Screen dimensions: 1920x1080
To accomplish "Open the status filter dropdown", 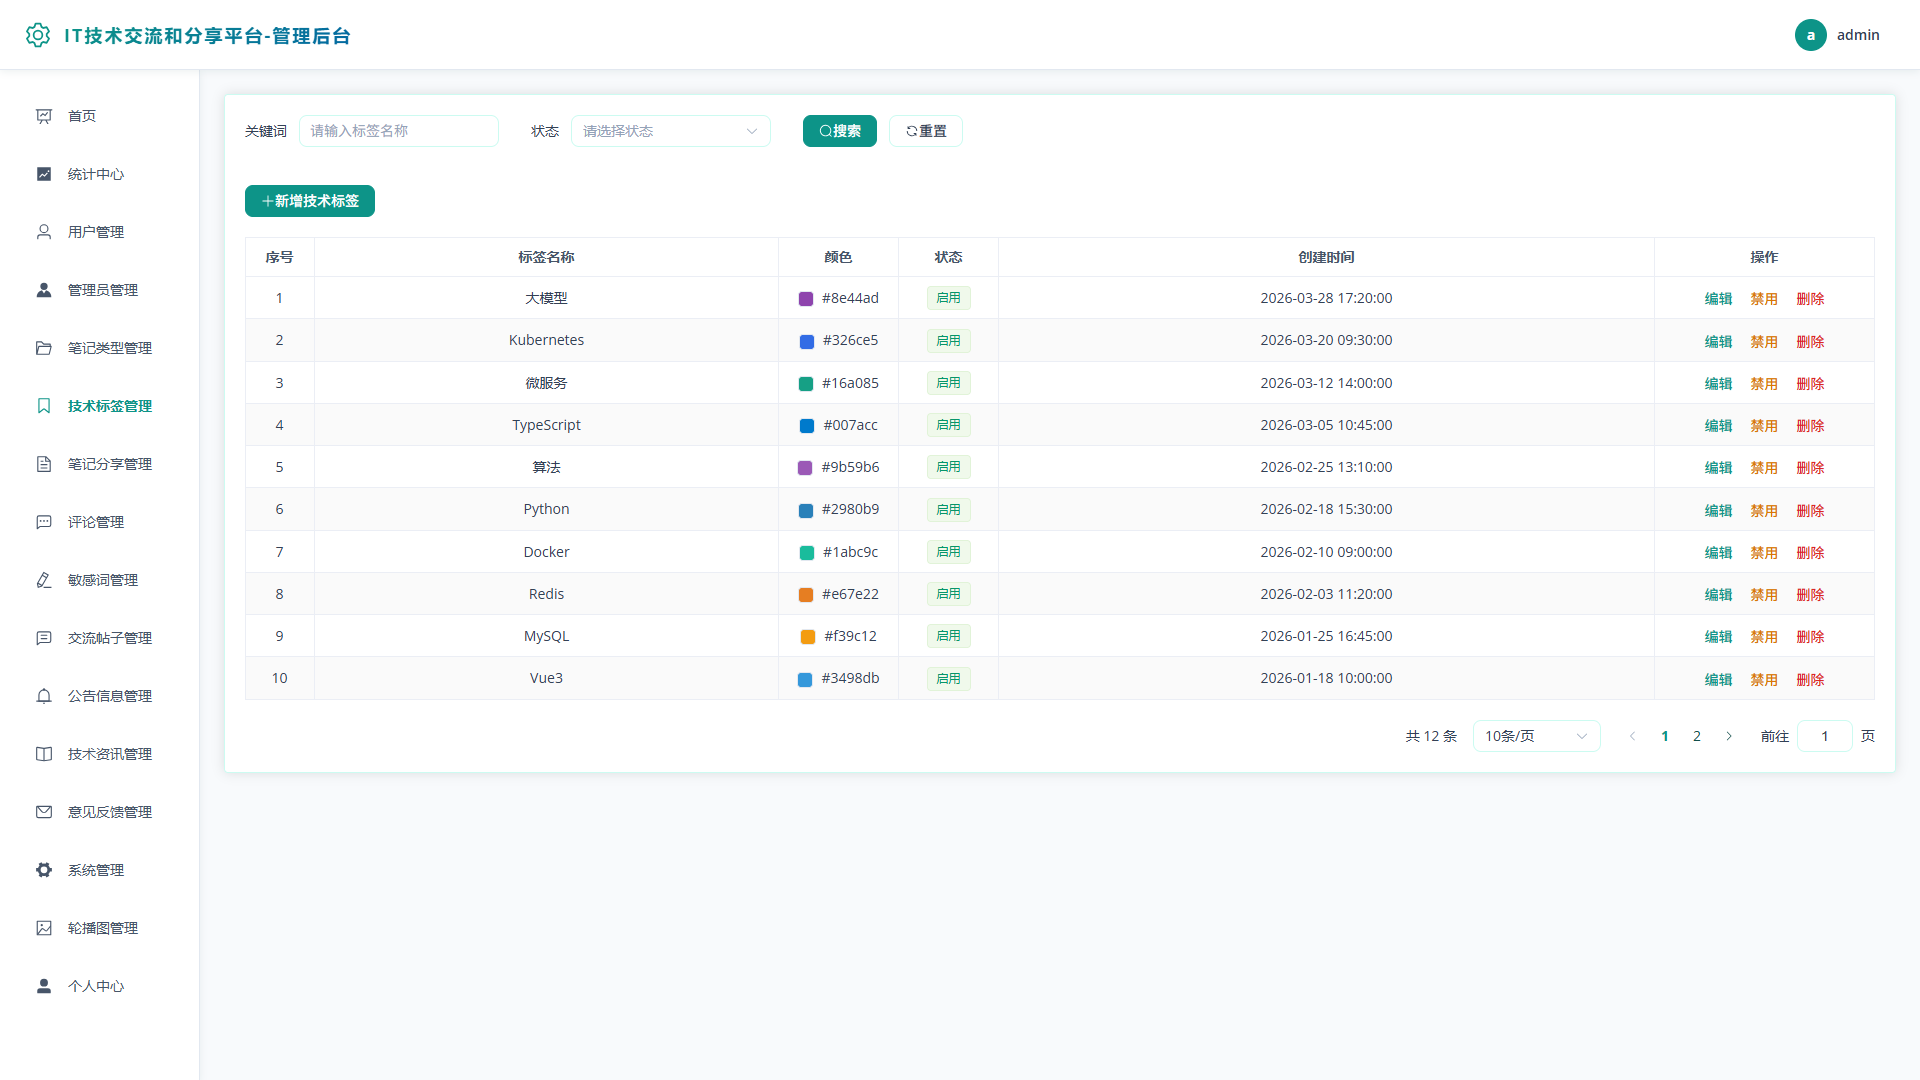I will [671, 131].
